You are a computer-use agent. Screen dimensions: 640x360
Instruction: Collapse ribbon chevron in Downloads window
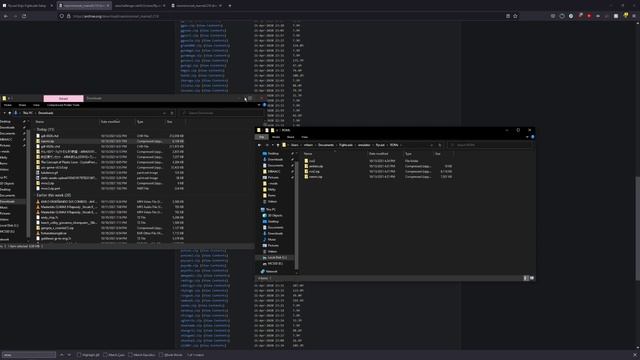[259, 105]
